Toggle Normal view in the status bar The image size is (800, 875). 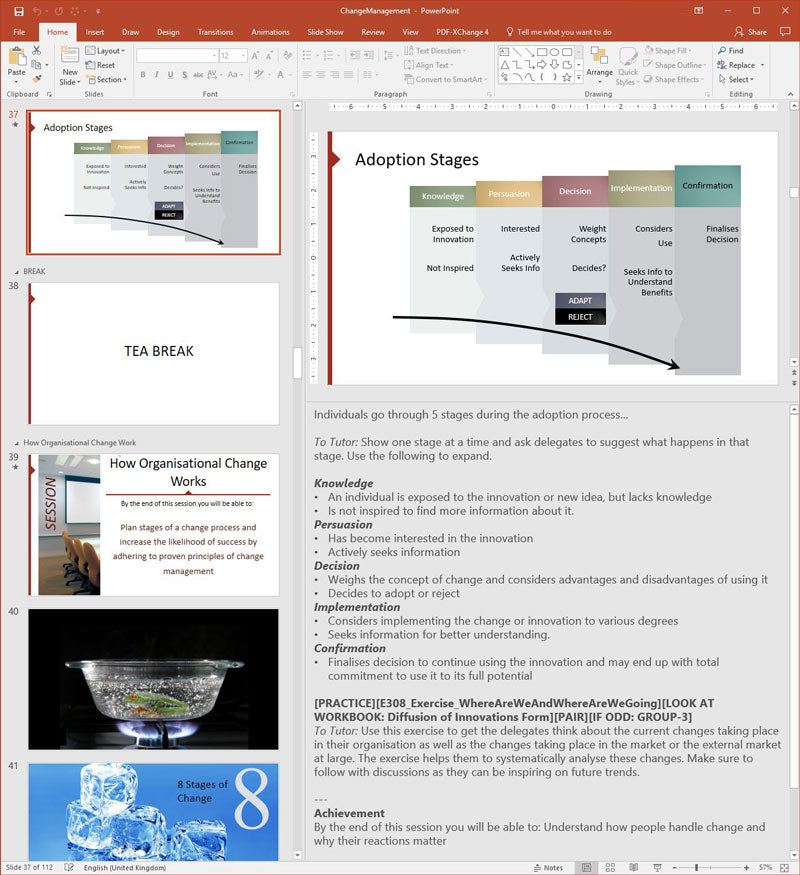click(x=586, y=867)
